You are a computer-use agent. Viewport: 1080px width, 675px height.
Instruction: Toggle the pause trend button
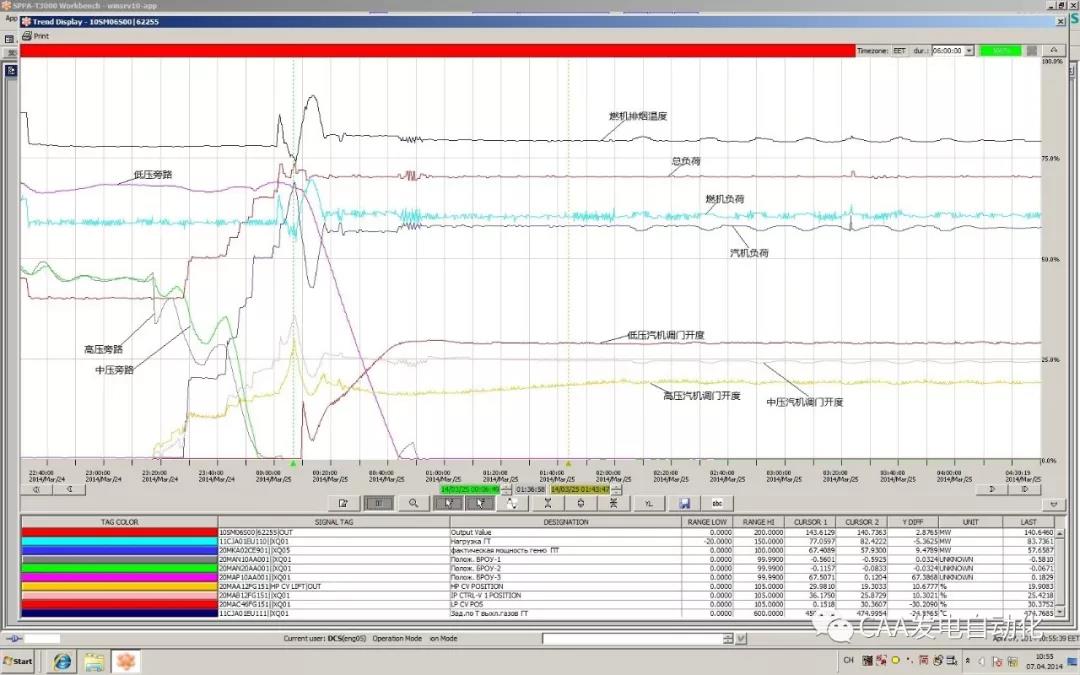(378, 503)
